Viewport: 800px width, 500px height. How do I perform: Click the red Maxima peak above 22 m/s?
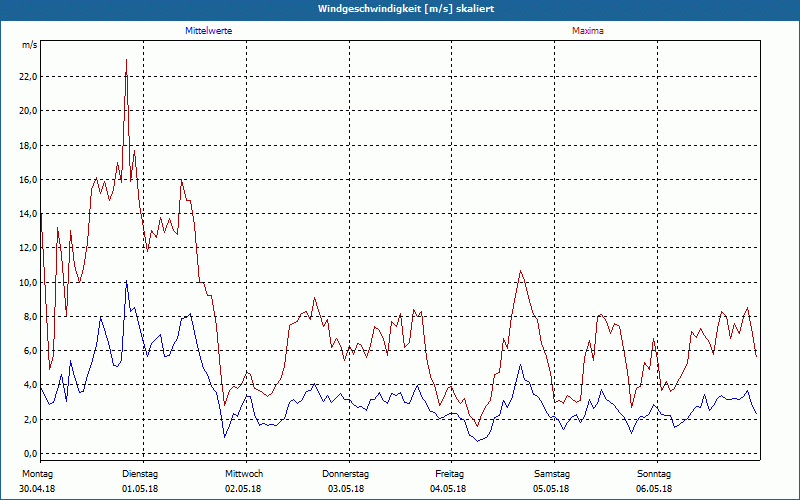[126, 61]
